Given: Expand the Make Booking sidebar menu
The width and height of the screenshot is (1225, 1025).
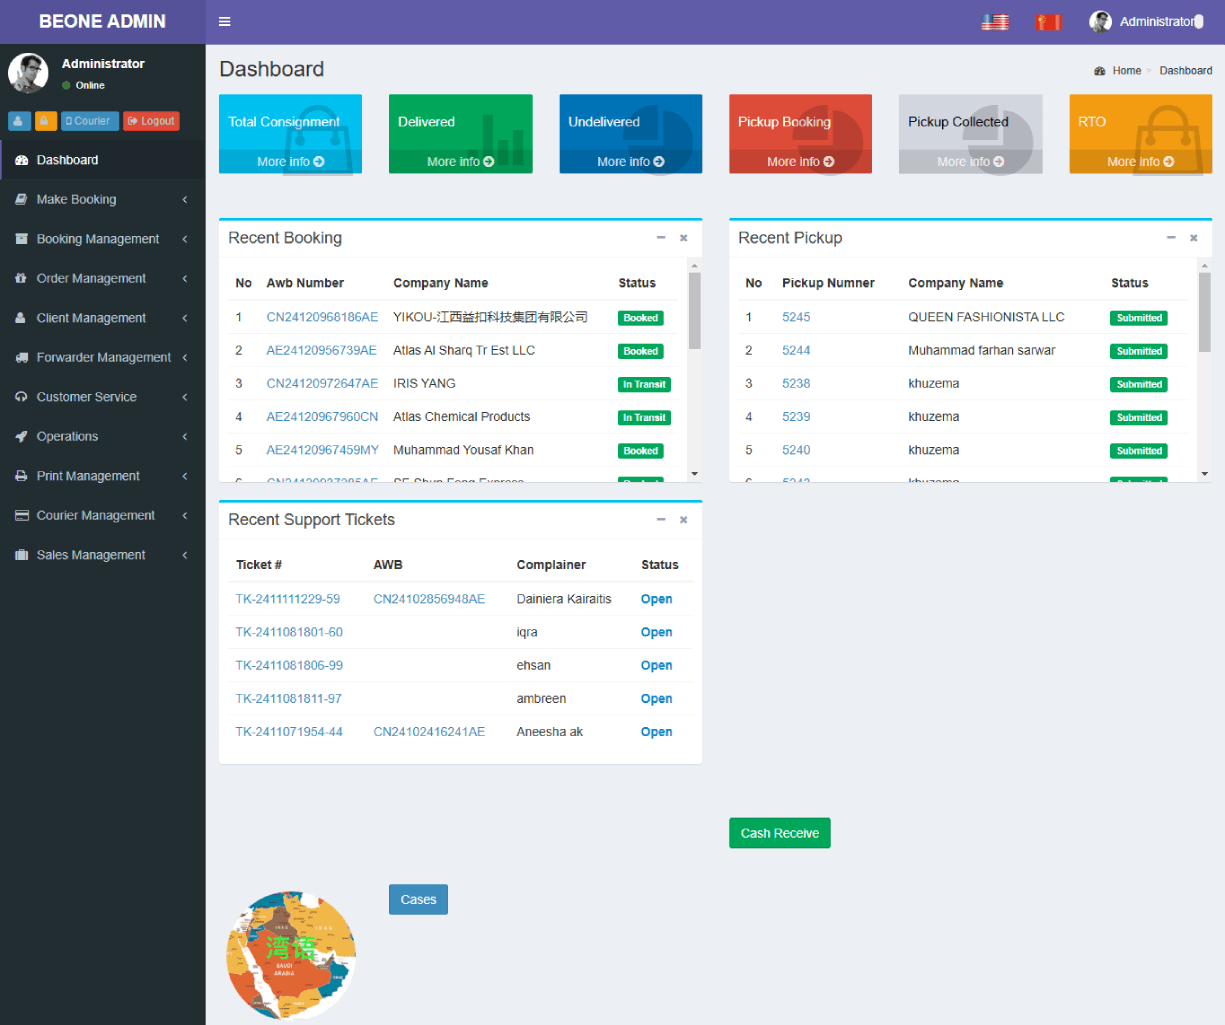Looking at the screenshot, I should tap(100, 200).
